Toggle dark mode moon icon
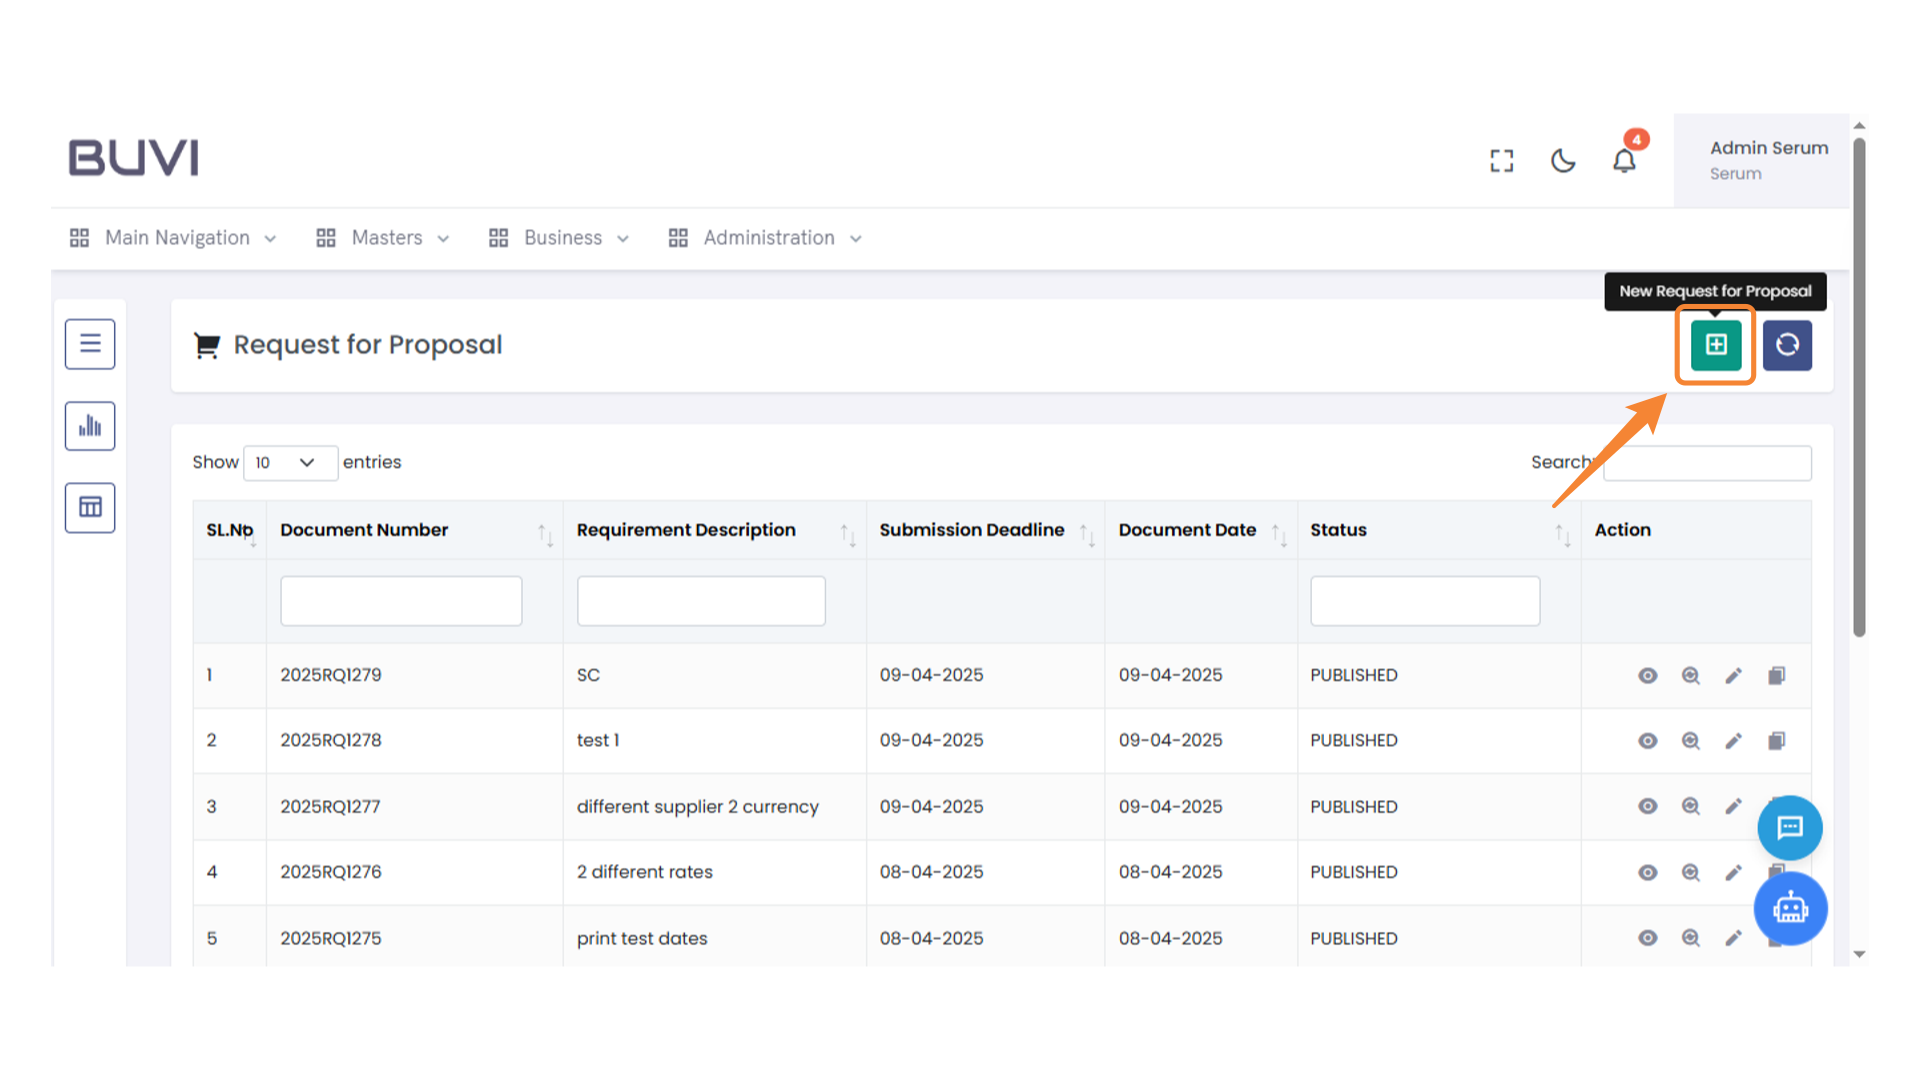Screen dimensions: 1920x1080 pos(1563,161)
